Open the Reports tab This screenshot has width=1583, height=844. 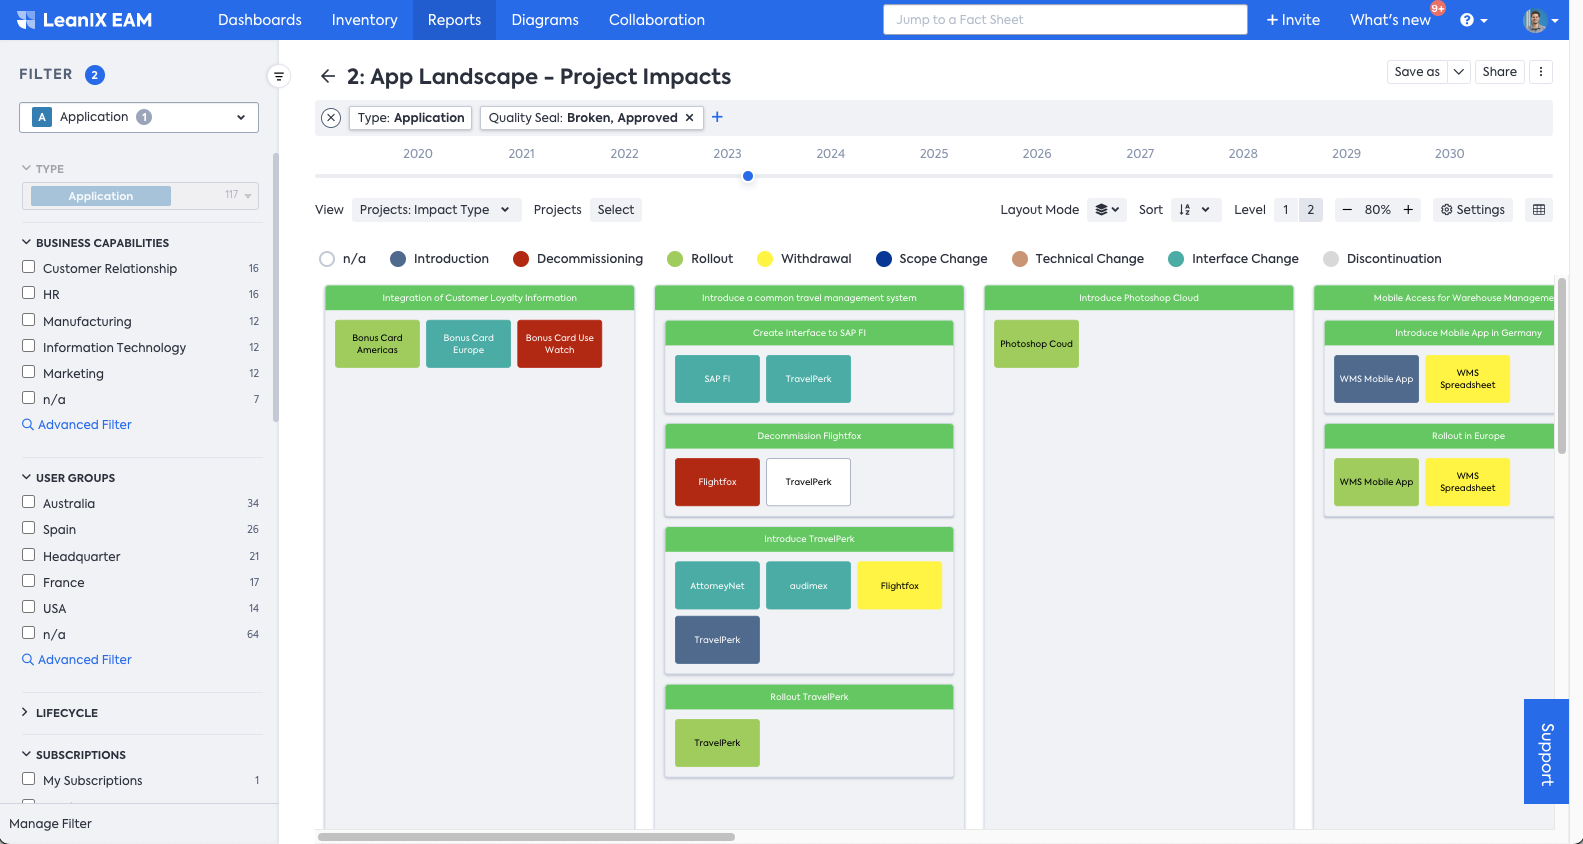pyautogui.click(x=454, y=20)
